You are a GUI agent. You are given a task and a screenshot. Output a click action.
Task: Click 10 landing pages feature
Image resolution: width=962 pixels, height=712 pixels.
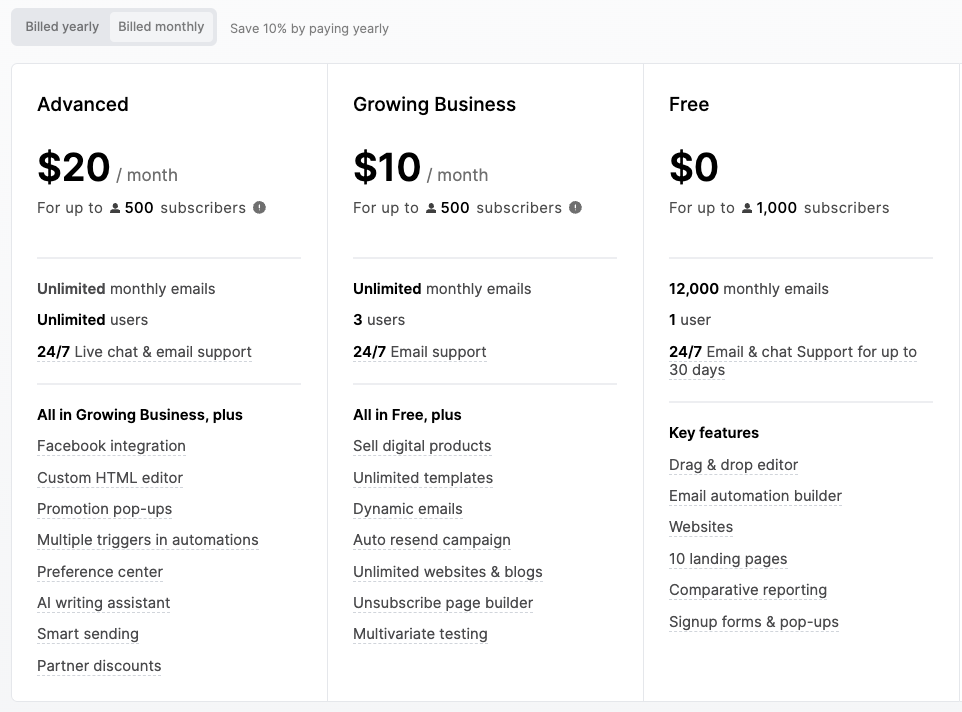[x=728, y=559]
